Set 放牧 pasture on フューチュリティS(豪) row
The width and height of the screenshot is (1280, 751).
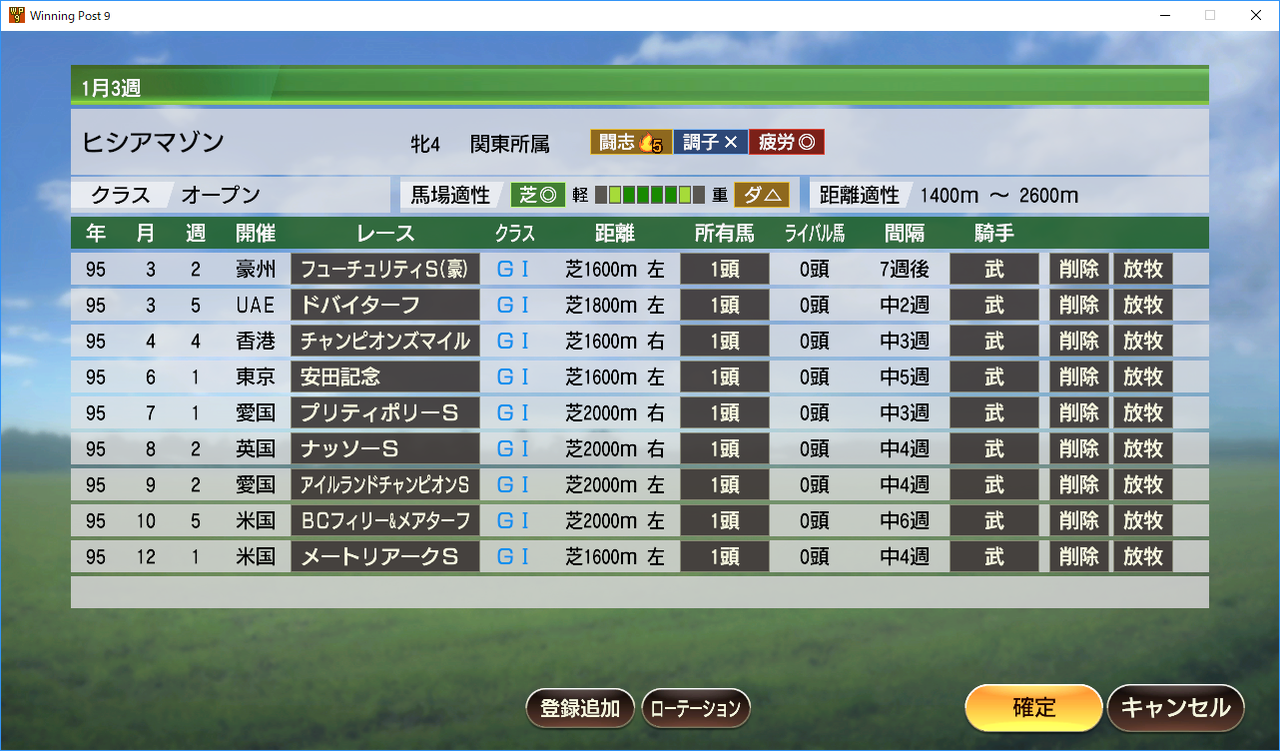(1143, 269)
